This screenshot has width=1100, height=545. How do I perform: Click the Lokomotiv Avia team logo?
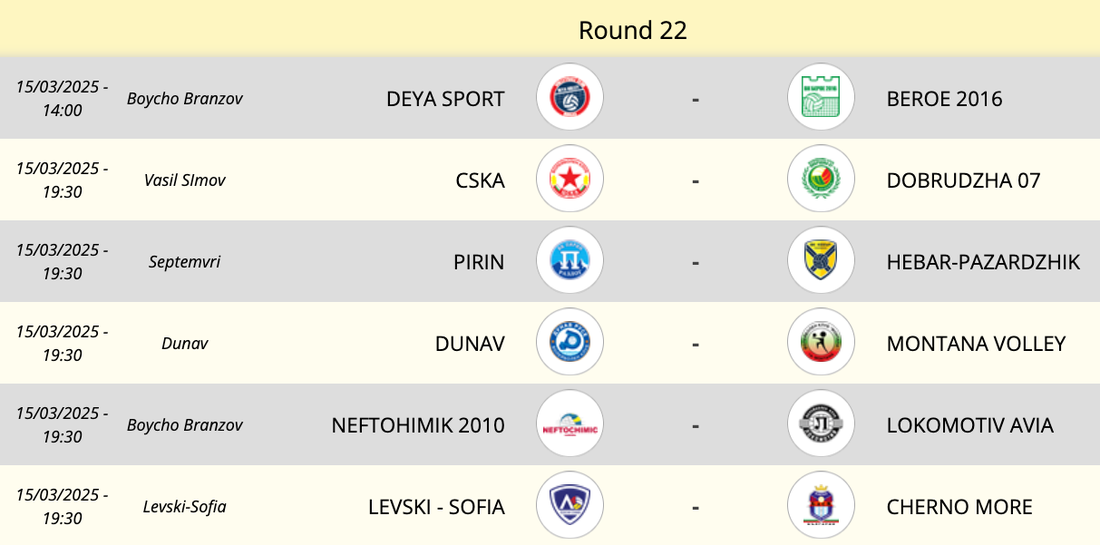(x=820, y=425)
